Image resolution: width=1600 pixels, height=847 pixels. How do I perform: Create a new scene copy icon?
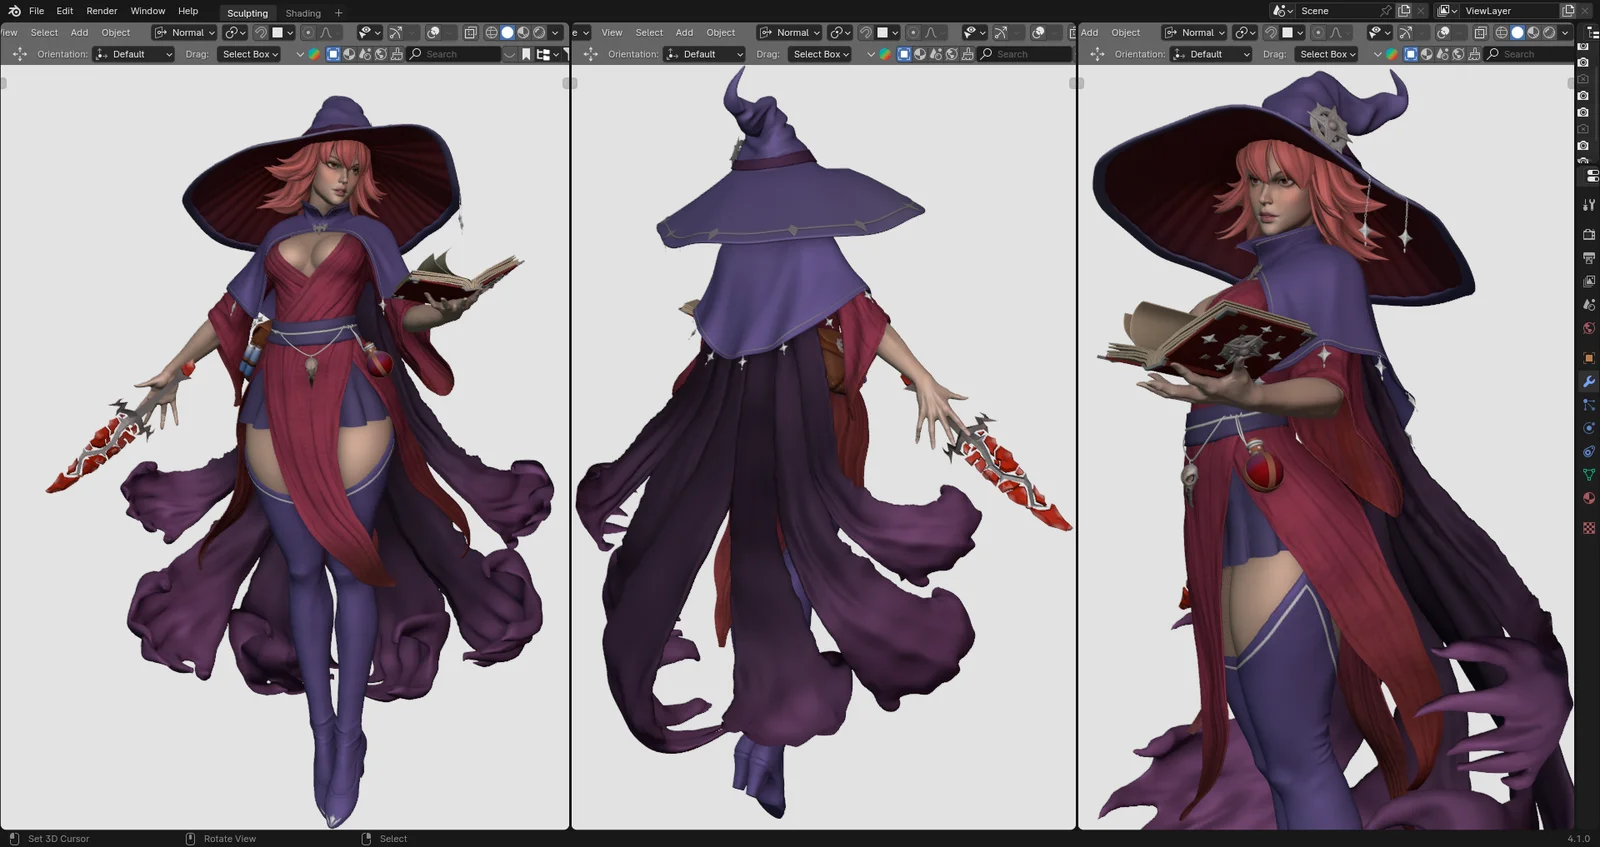pyautogui.click(x=1404, y=11)
